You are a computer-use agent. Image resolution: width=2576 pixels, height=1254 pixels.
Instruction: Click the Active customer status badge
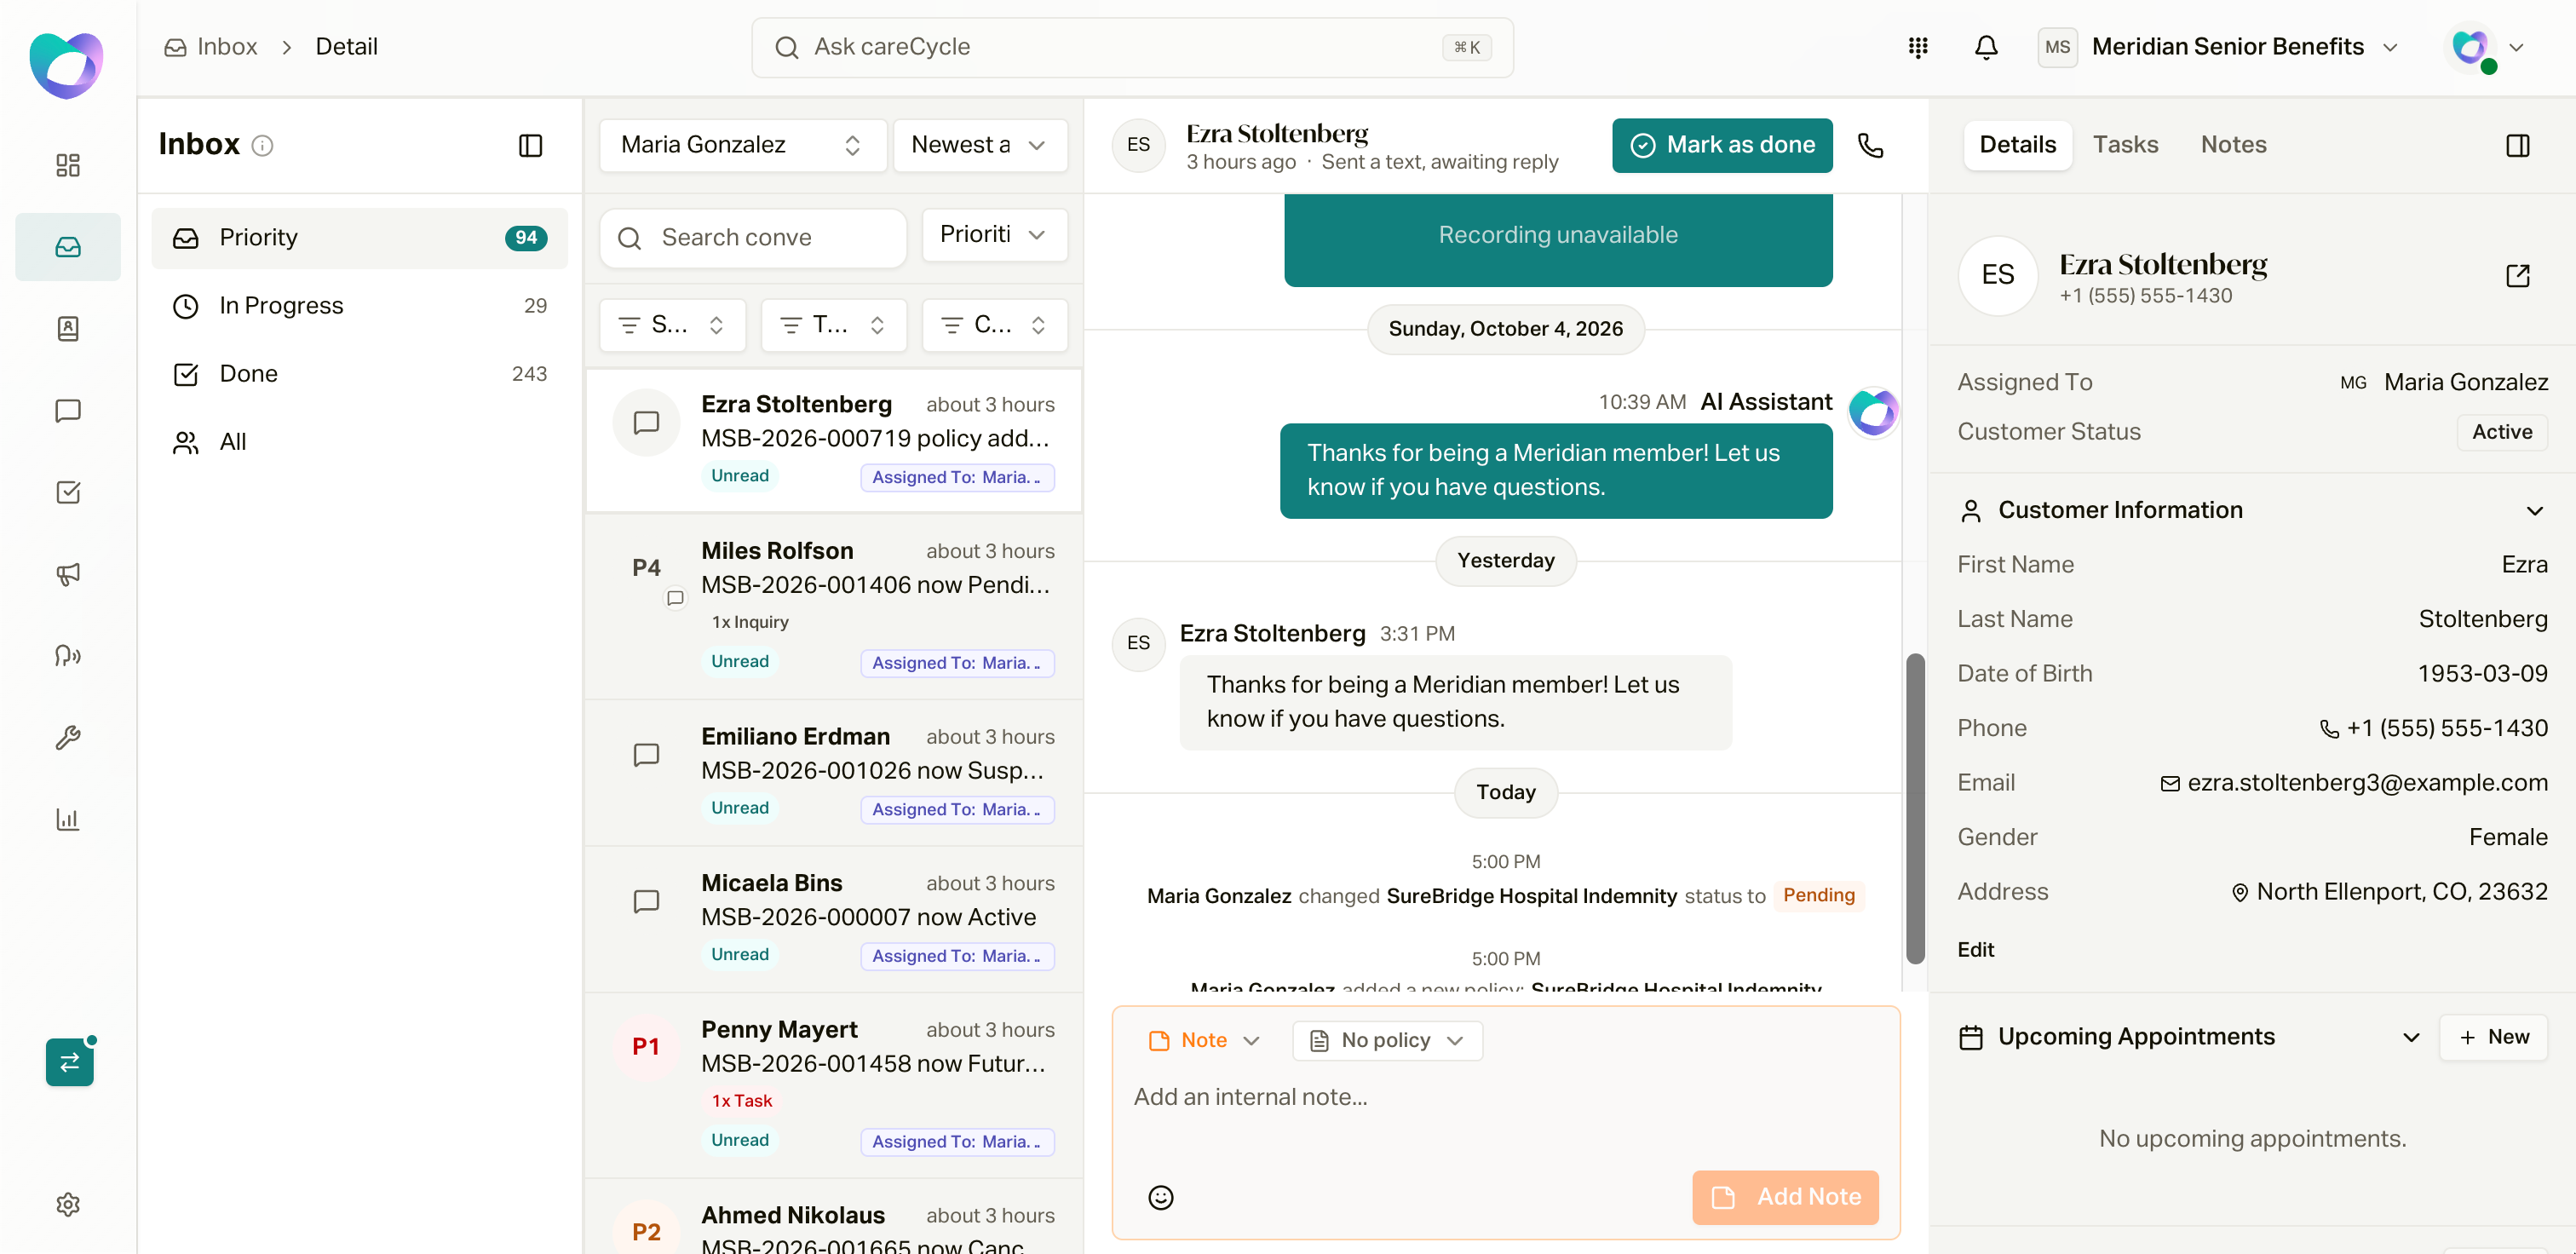coord(2501,432)
